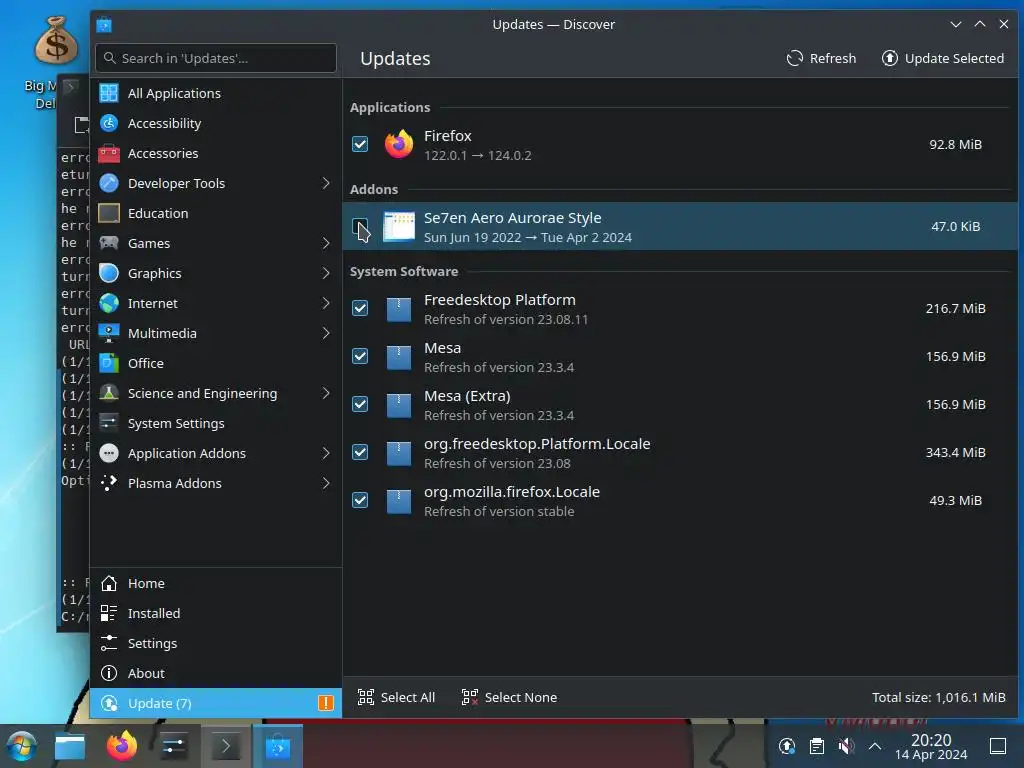Click the clipboard tray icon
This screenshot has height=768, width=1024.
pyautogui.click(x=817, y=746)
